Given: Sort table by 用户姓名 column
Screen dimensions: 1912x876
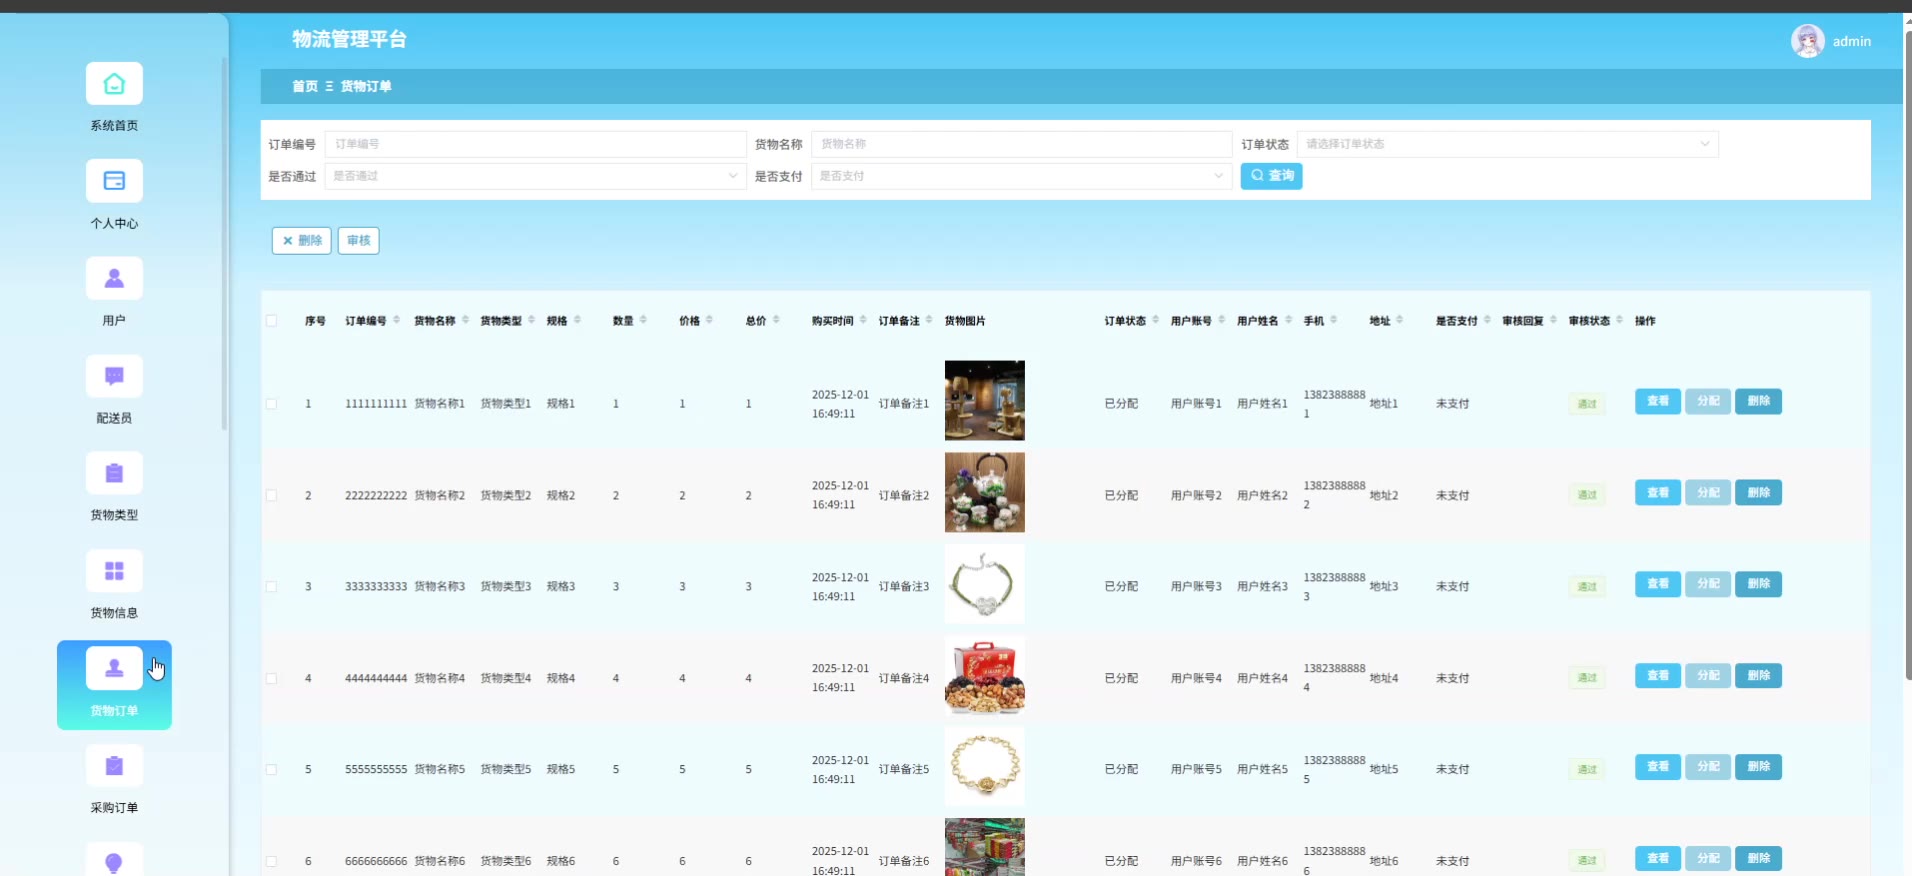Looking at the screenshot, I should [x=1289, y=320].
